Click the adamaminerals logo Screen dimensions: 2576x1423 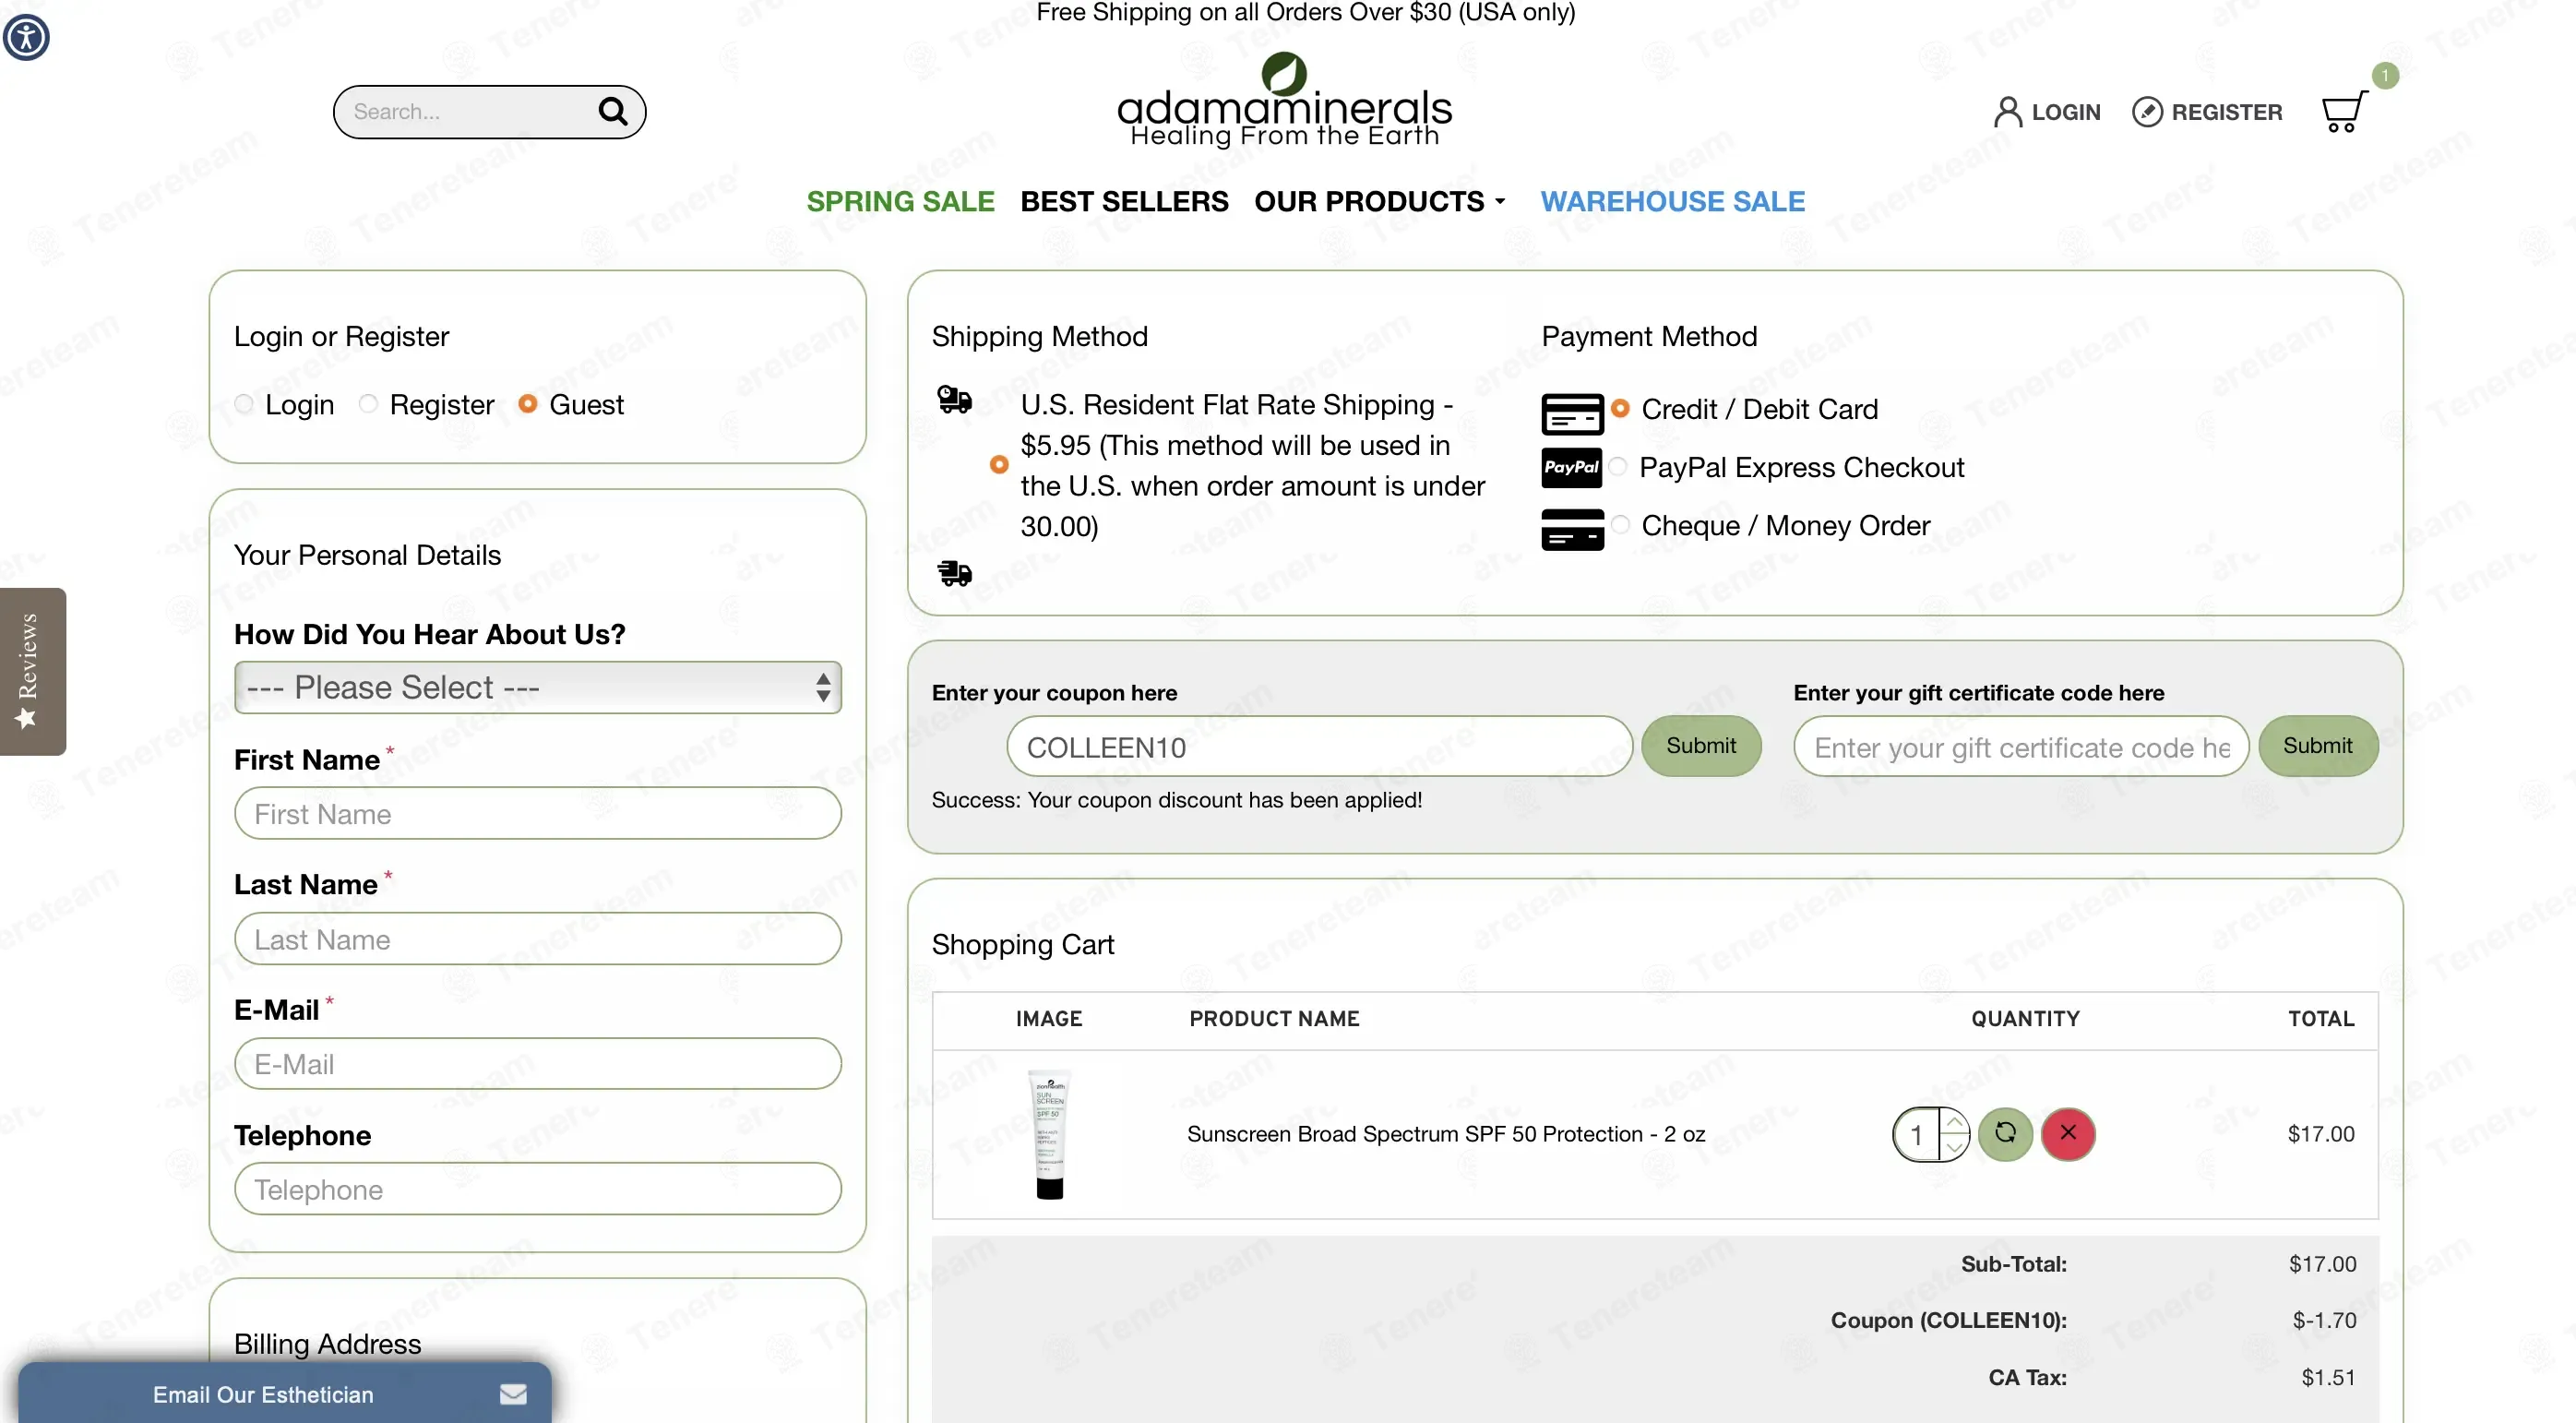1284,101
